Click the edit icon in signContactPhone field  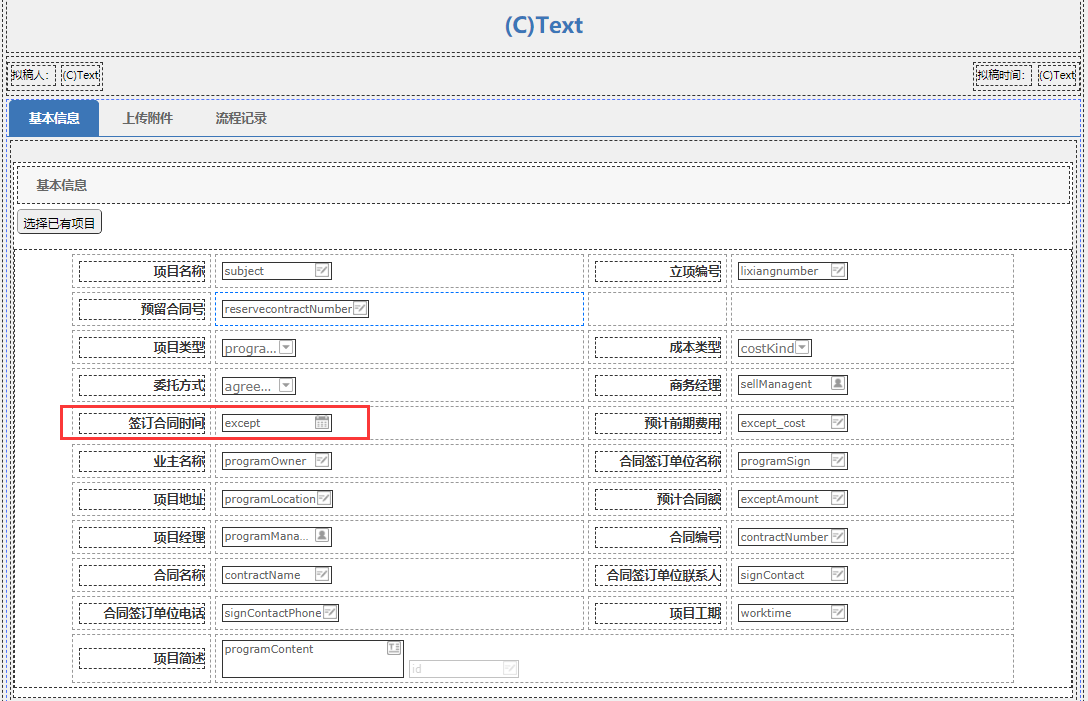tap(330, 613)
